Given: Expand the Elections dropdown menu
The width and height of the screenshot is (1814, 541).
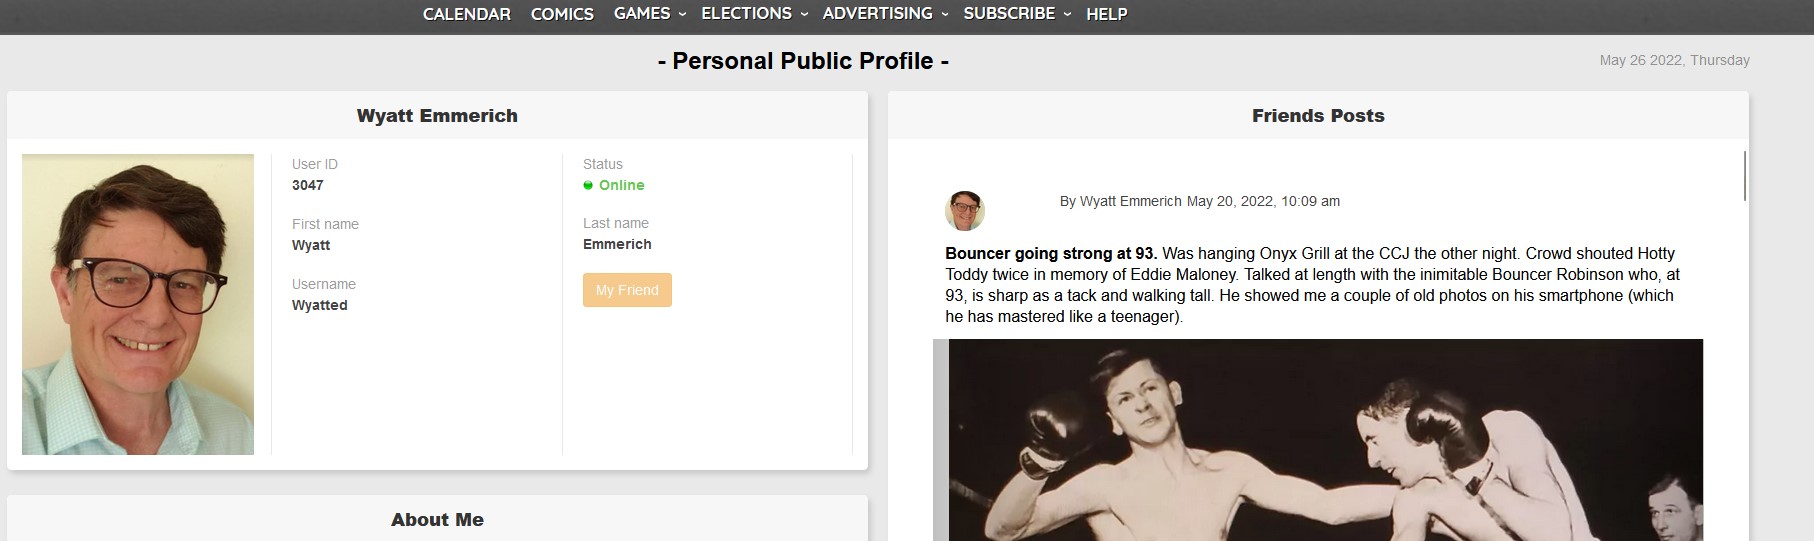Looking at the screenshot, I should 754,14.
